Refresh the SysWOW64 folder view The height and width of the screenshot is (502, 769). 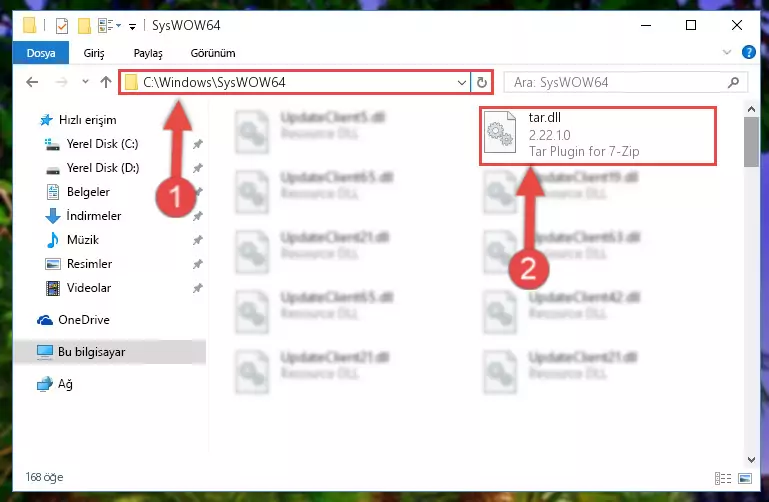pyautogui.click(x=482, y=82)
